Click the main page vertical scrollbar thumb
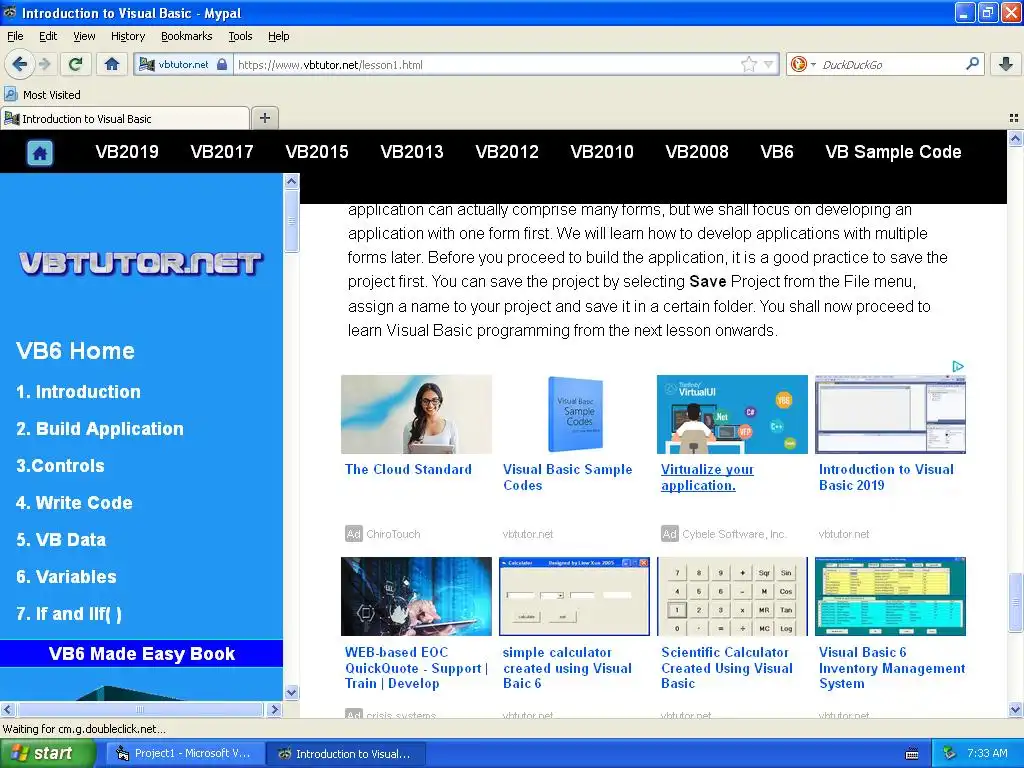 pos(1015,602)
